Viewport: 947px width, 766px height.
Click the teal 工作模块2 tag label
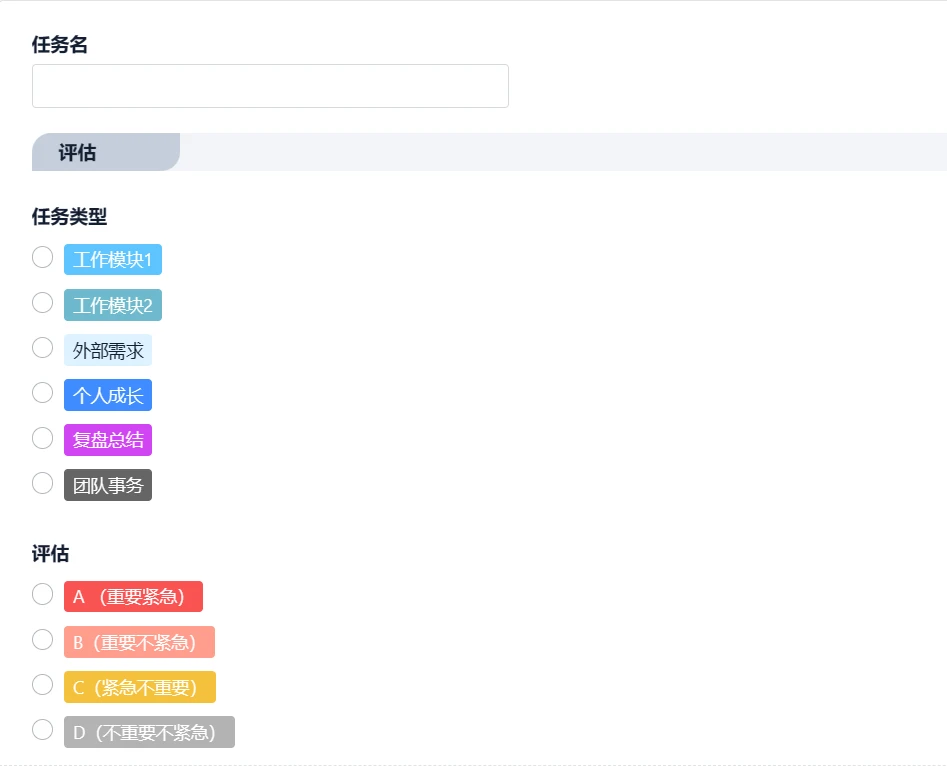[x=112, y=305]
